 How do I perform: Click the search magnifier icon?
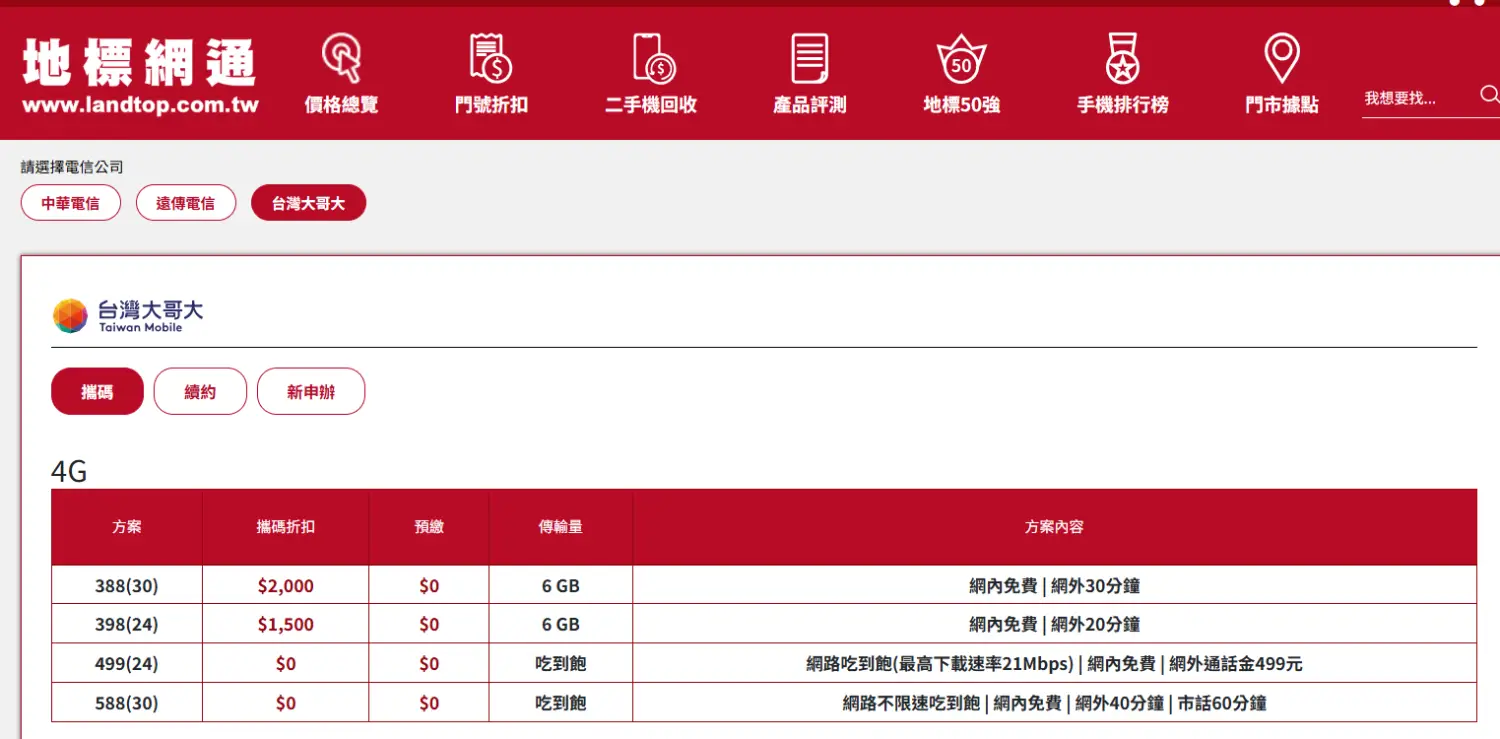(1488, 95)
